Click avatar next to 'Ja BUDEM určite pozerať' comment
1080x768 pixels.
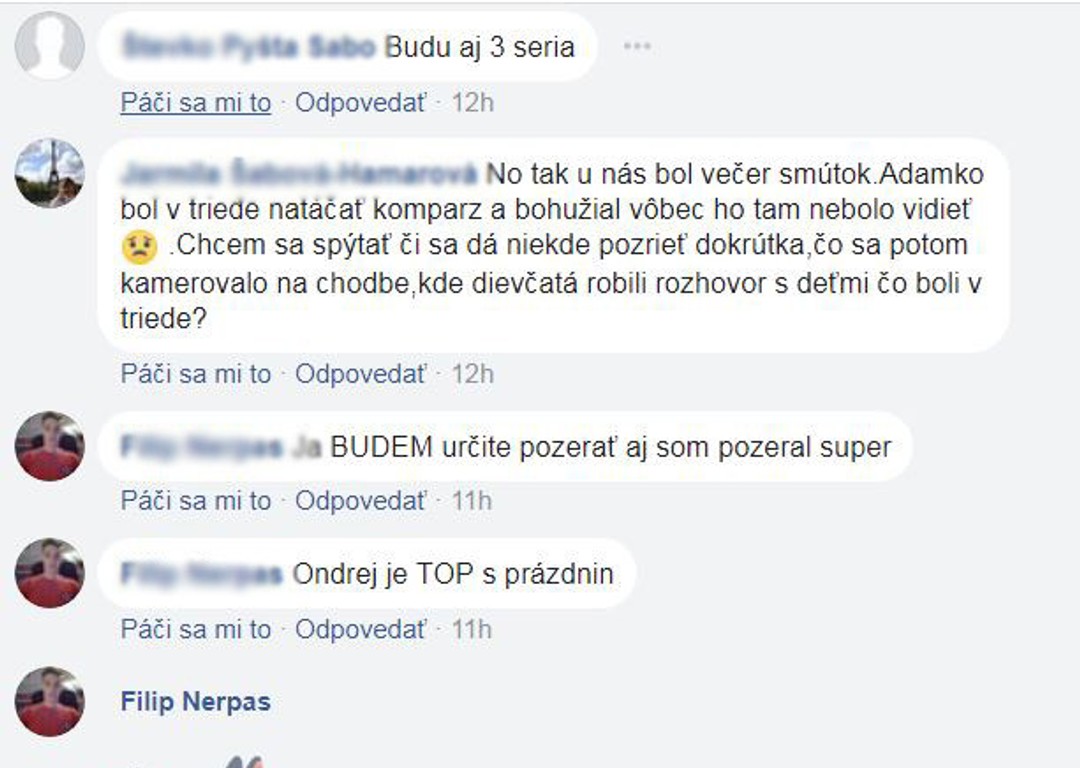click(50, 446)
